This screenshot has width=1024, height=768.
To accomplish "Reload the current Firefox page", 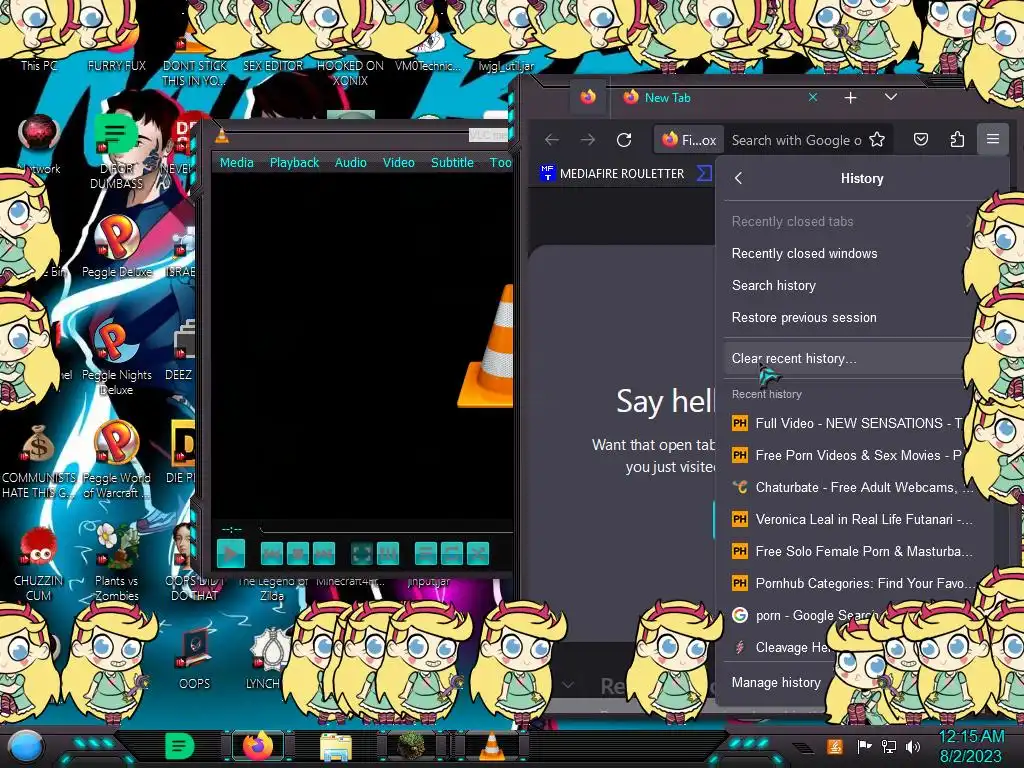I will (x=624, y=140).
